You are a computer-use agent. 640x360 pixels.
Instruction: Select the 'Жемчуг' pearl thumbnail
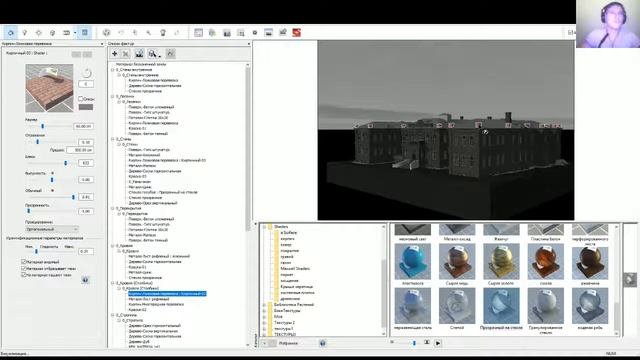[501, 230]
